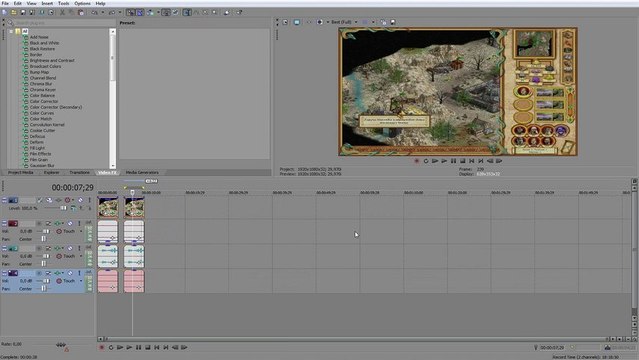Toggle Automatic Crossfades in the main toolbar
The image size is (639, 360).
140,13
